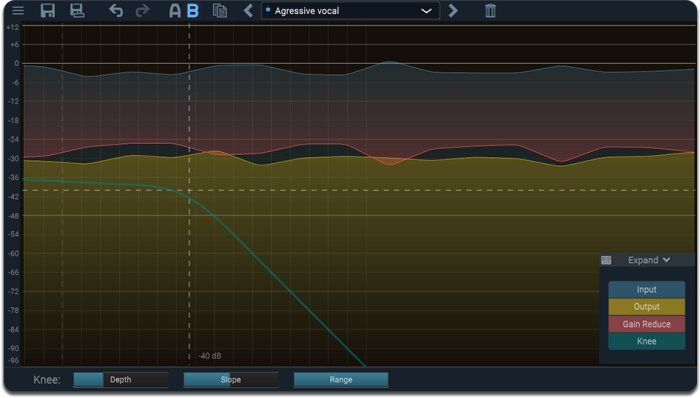Save the current preset with floppy icon
Image resolution: width=700 pixels, height=398 pixels.
[x=48, y=10]
